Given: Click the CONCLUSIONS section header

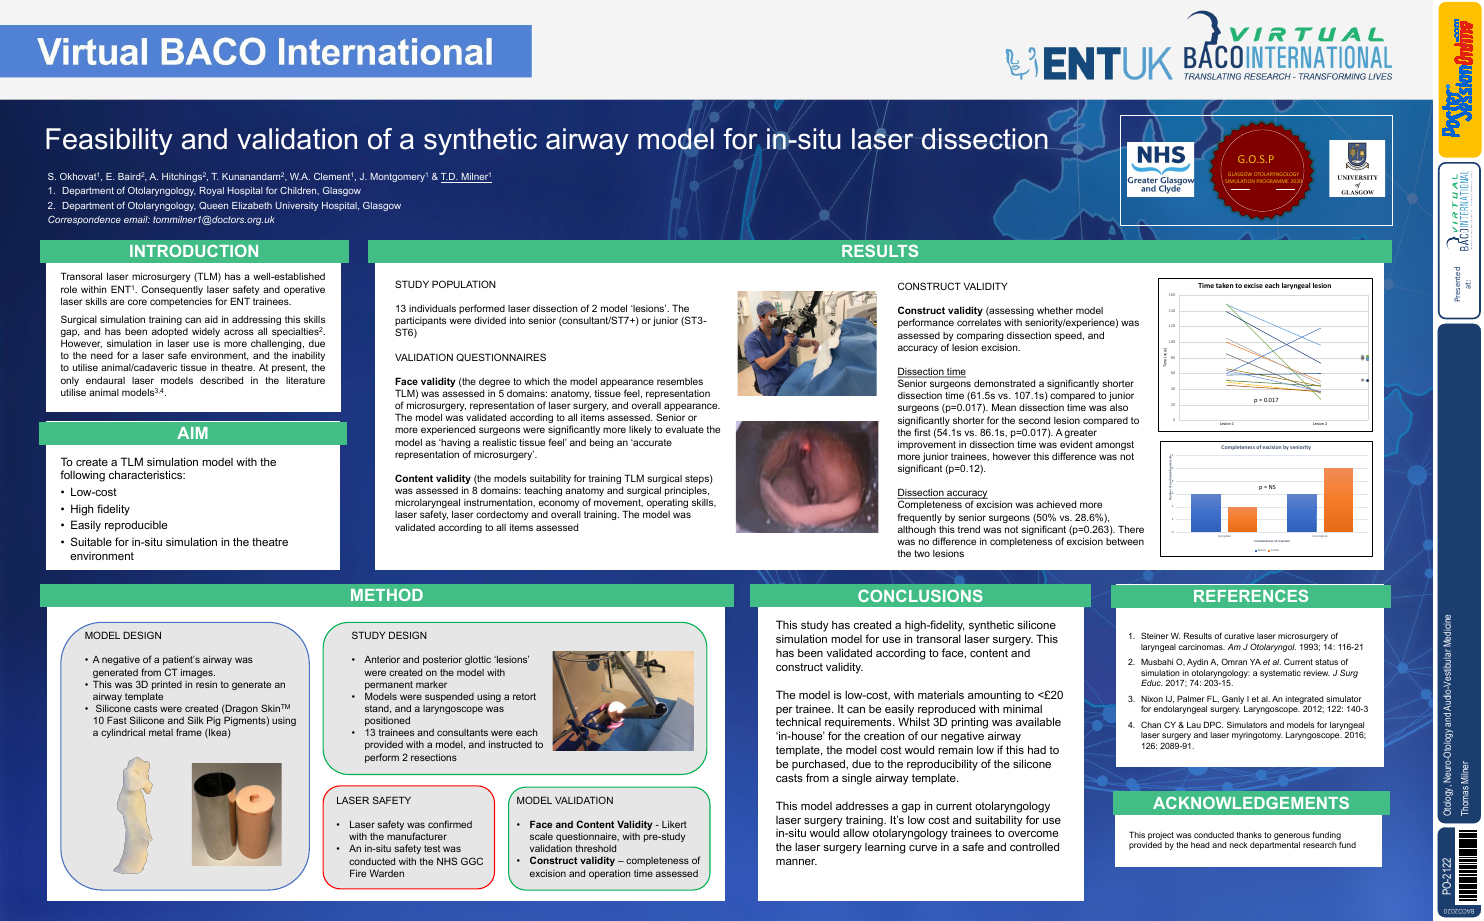Looking at the screenshot, I should coord(920,596).
